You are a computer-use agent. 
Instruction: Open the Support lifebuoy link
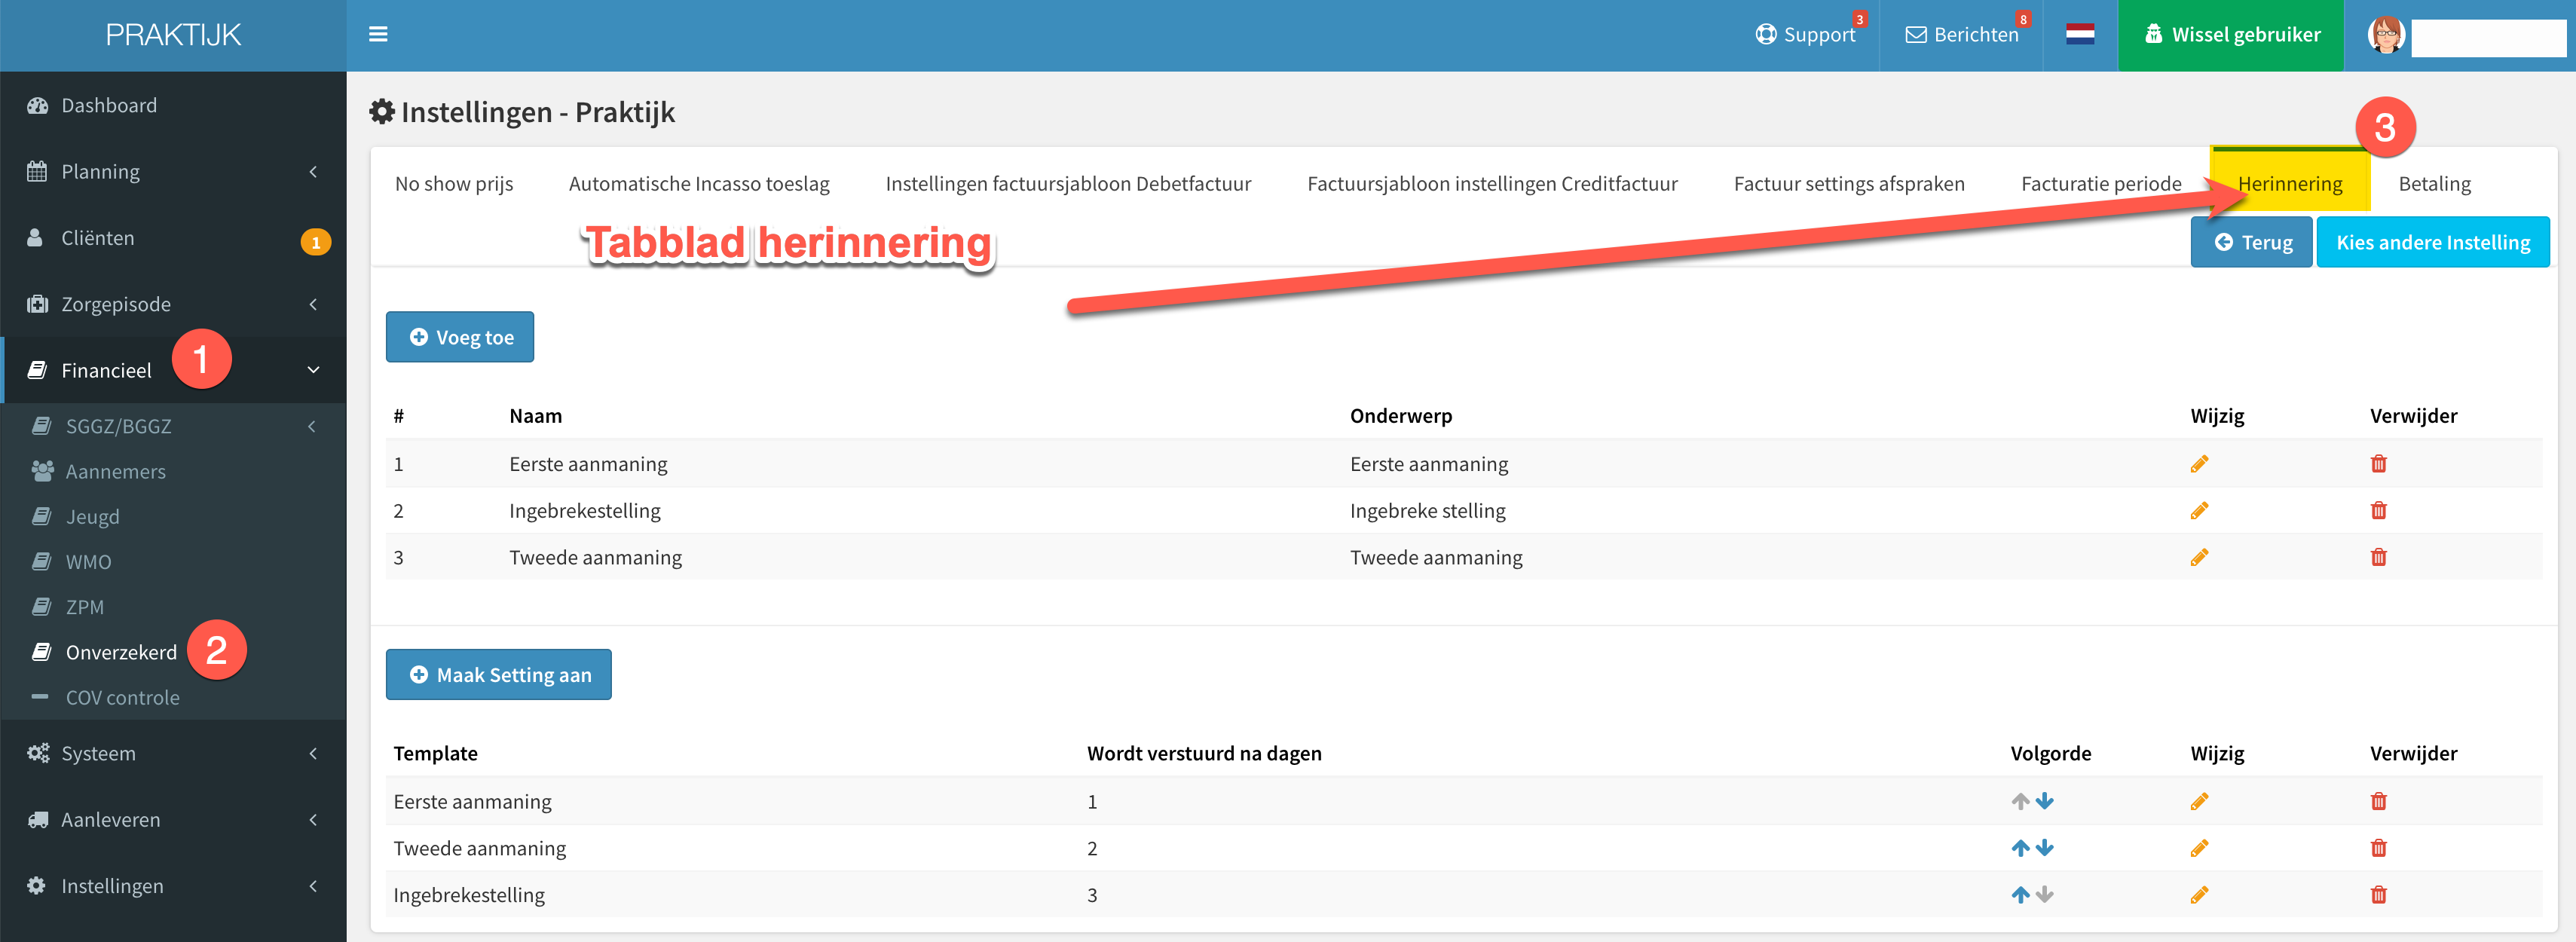click(x=1806, y=35)
